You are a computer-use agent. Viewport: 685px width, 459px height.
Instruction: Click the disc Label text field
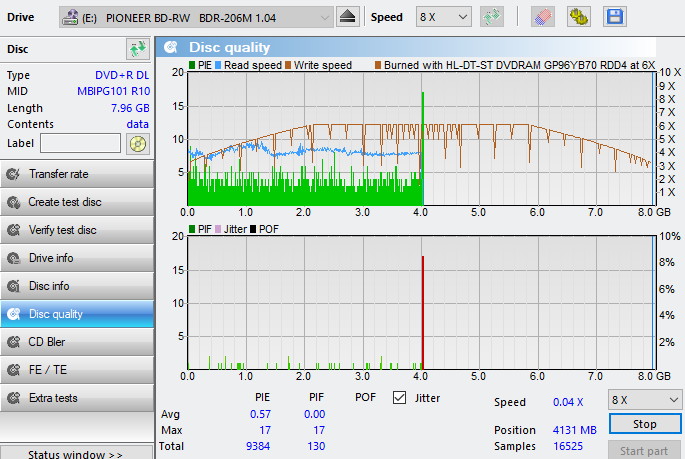tap(81, 143)
